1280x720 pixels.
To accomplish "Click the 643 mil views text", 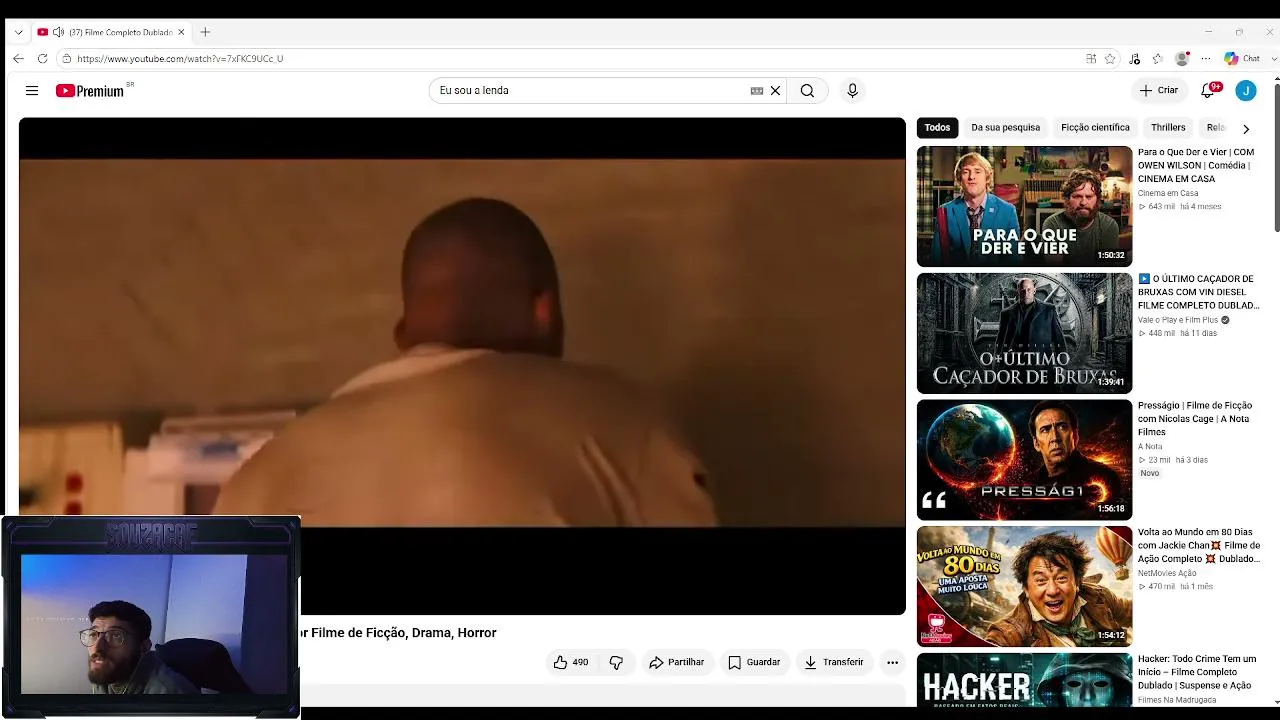I will coord(1161,207).
